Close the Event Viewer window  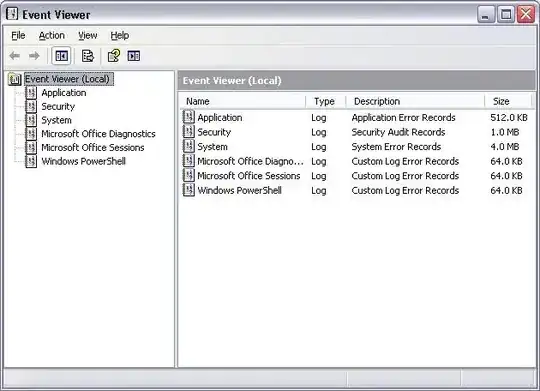[x=526, y=14]
